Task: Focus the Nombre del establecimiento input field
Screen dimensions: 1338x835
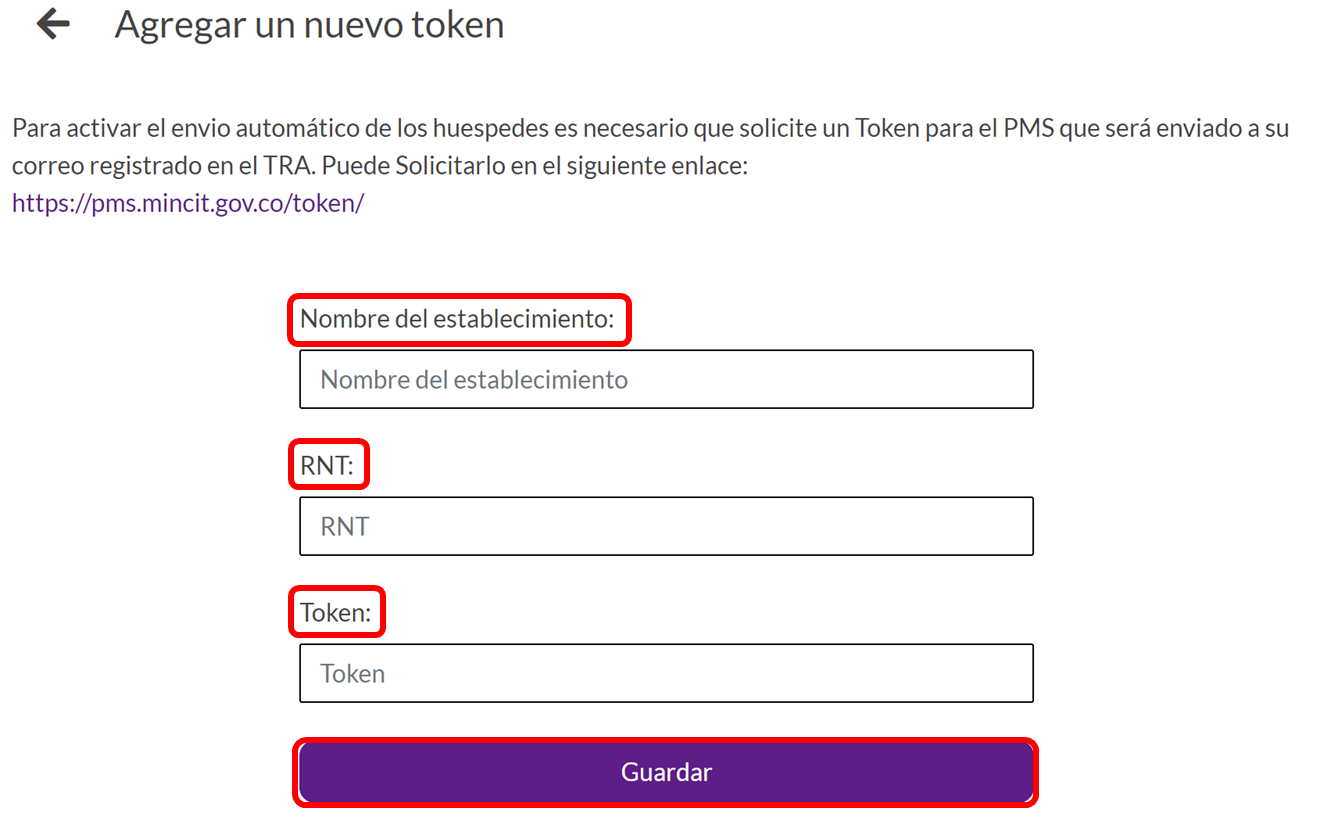Action: pyautogui.click(x=666, y=379)
